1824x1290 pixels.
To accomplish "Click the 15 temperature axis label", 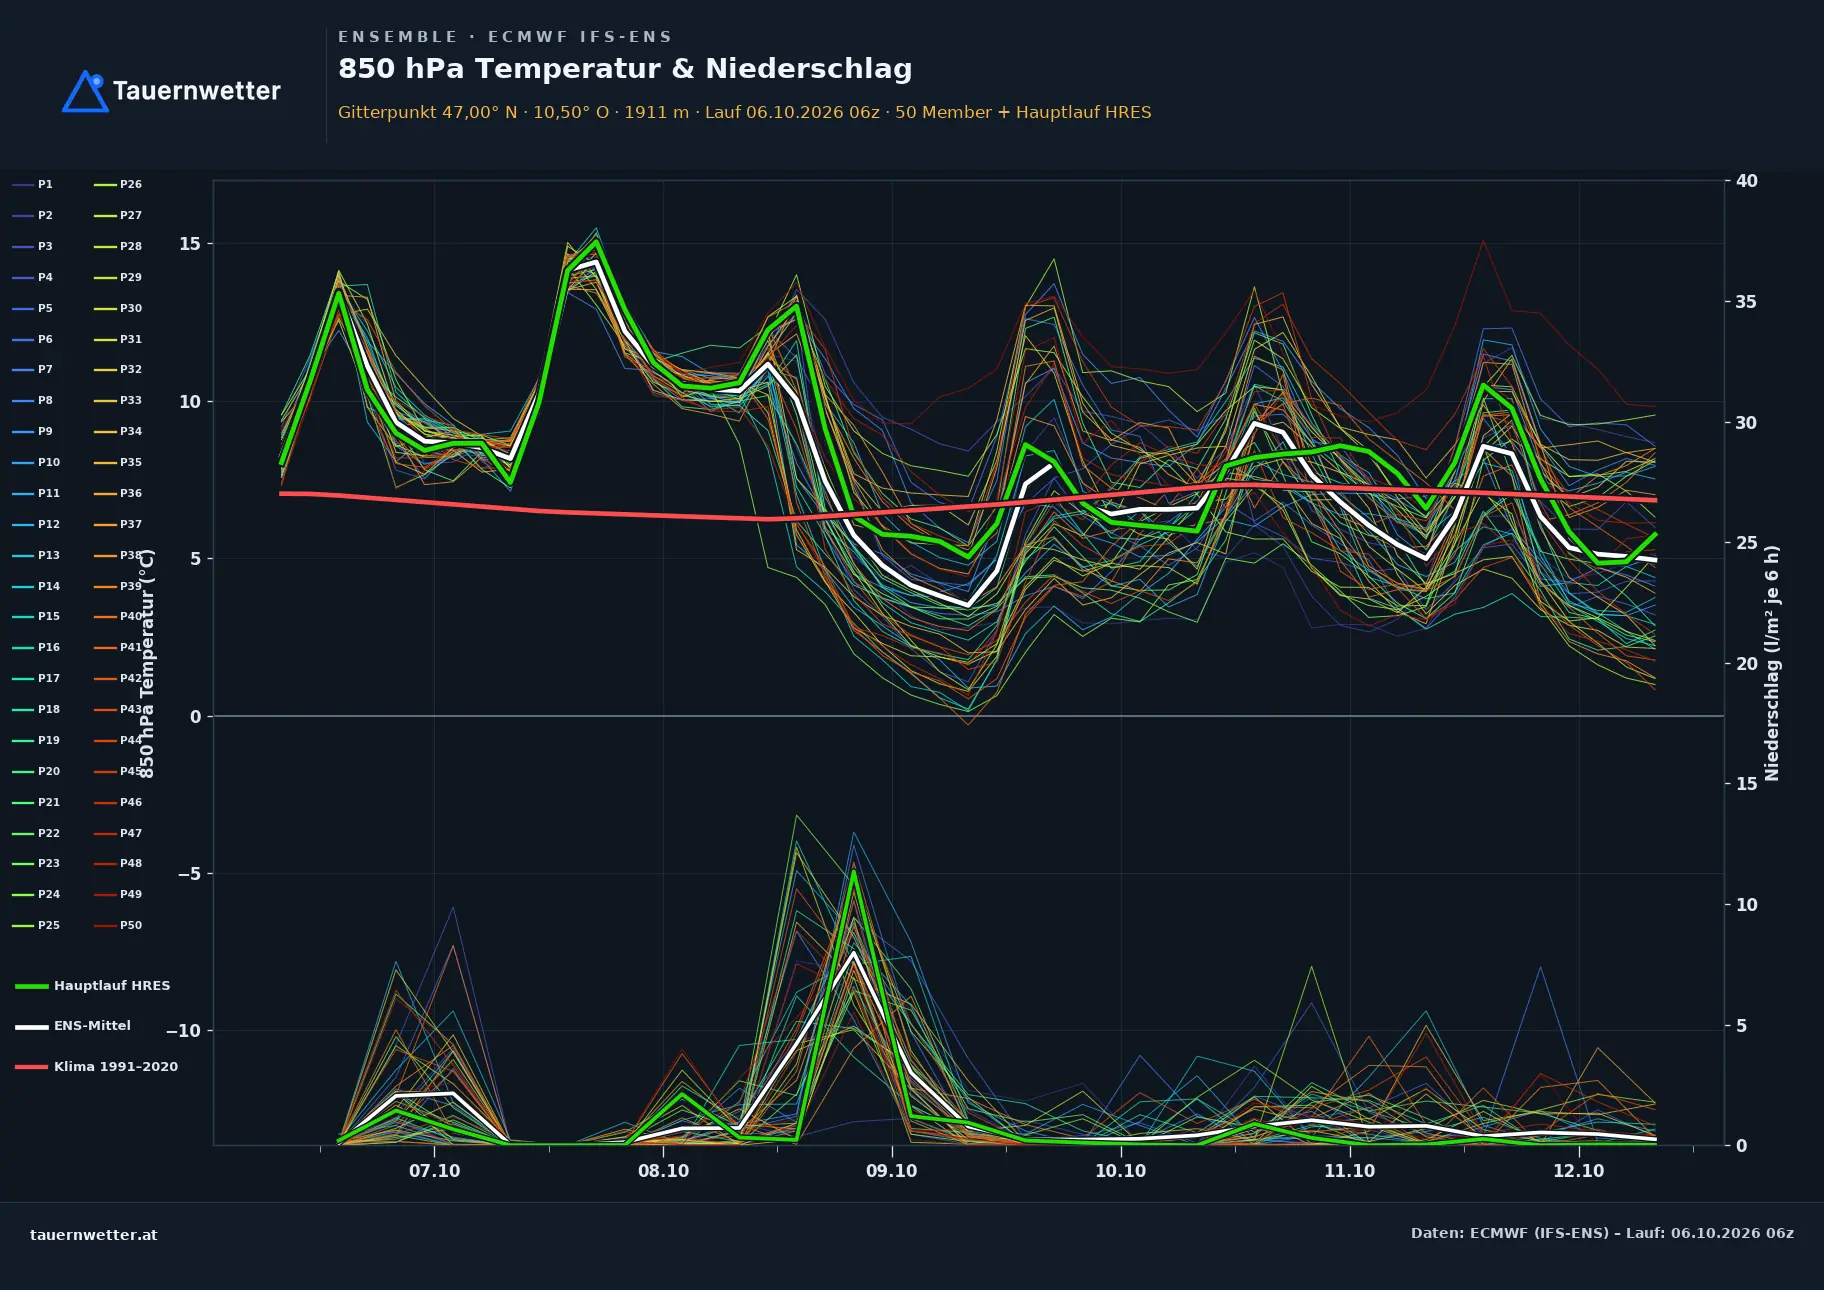I will coord(190,244).
